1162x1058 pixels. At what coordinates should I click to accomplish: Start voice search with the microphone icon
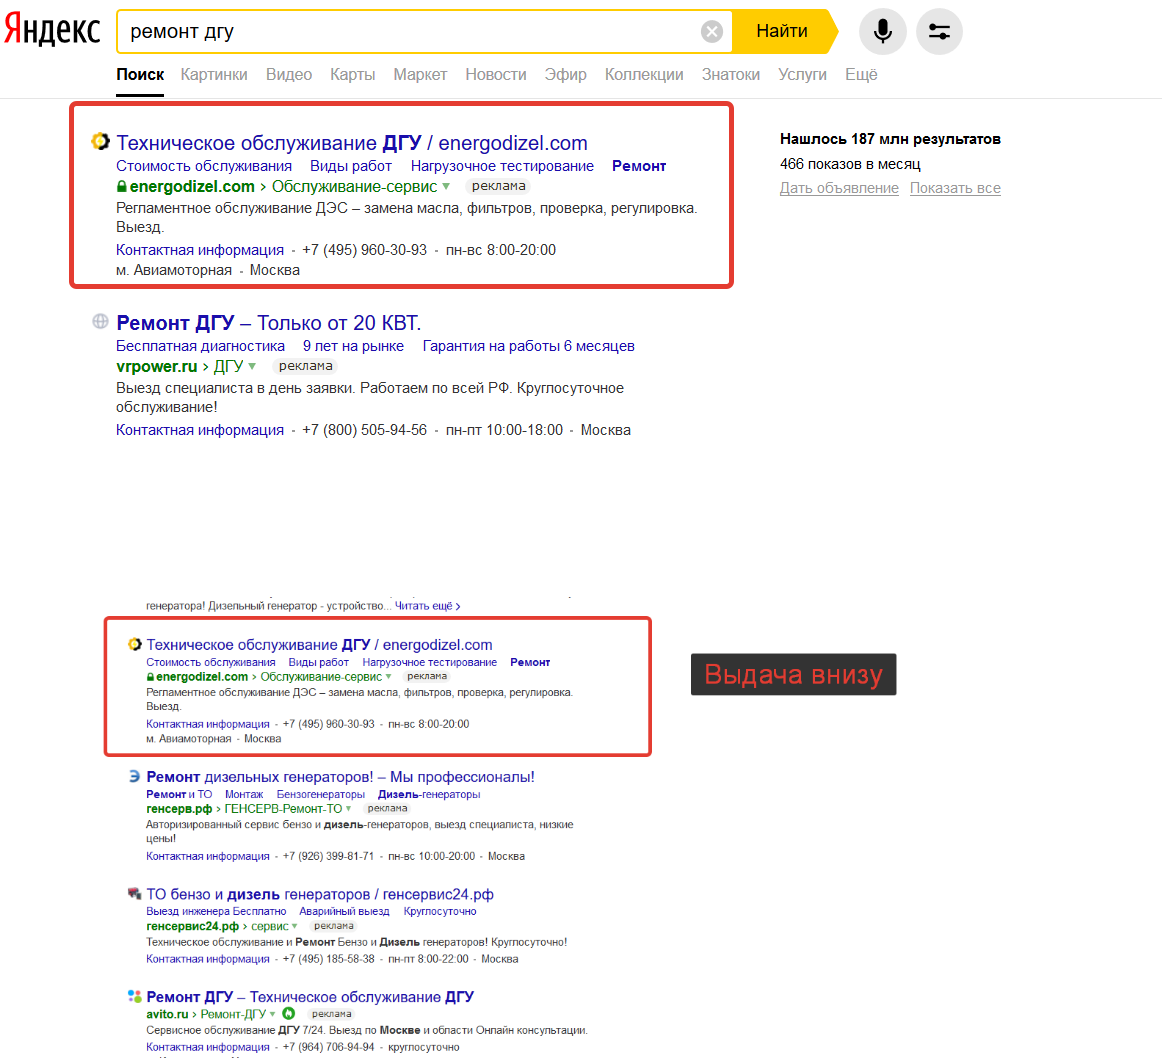(x=882, y=31)
